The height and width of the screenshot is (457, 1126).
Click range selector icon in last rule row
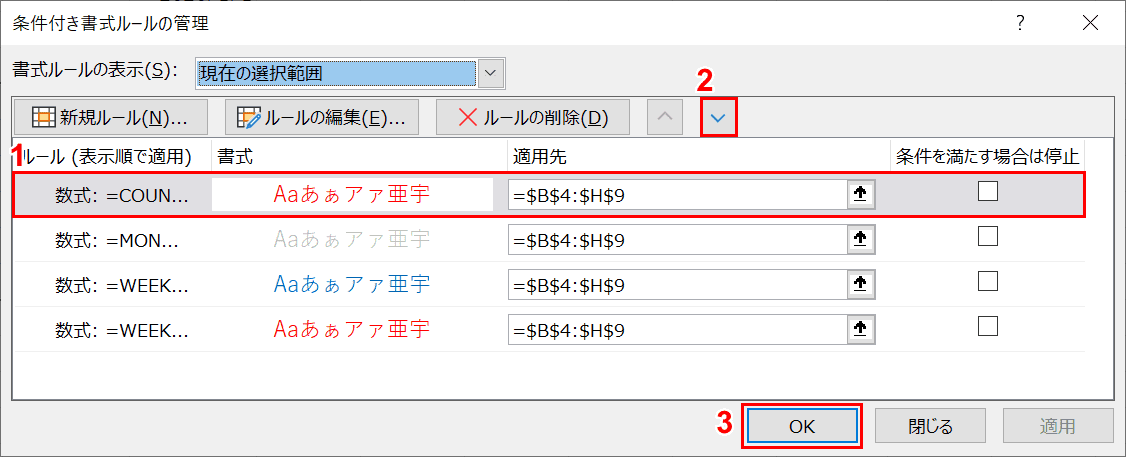860,331
